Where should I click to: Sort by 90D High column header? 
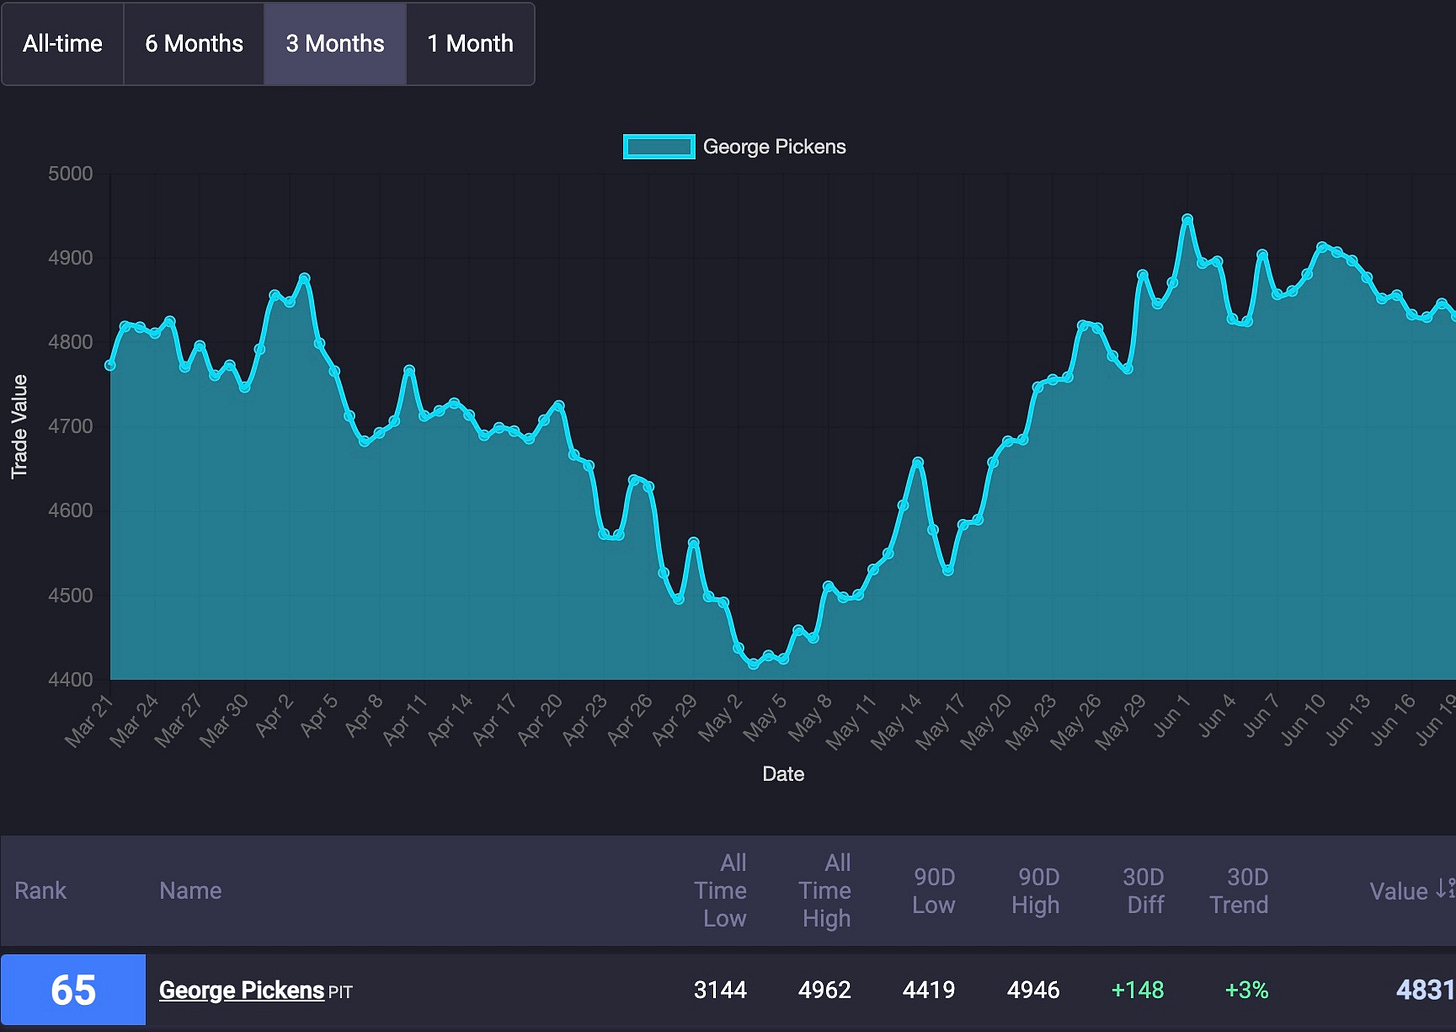point(1036,891)
